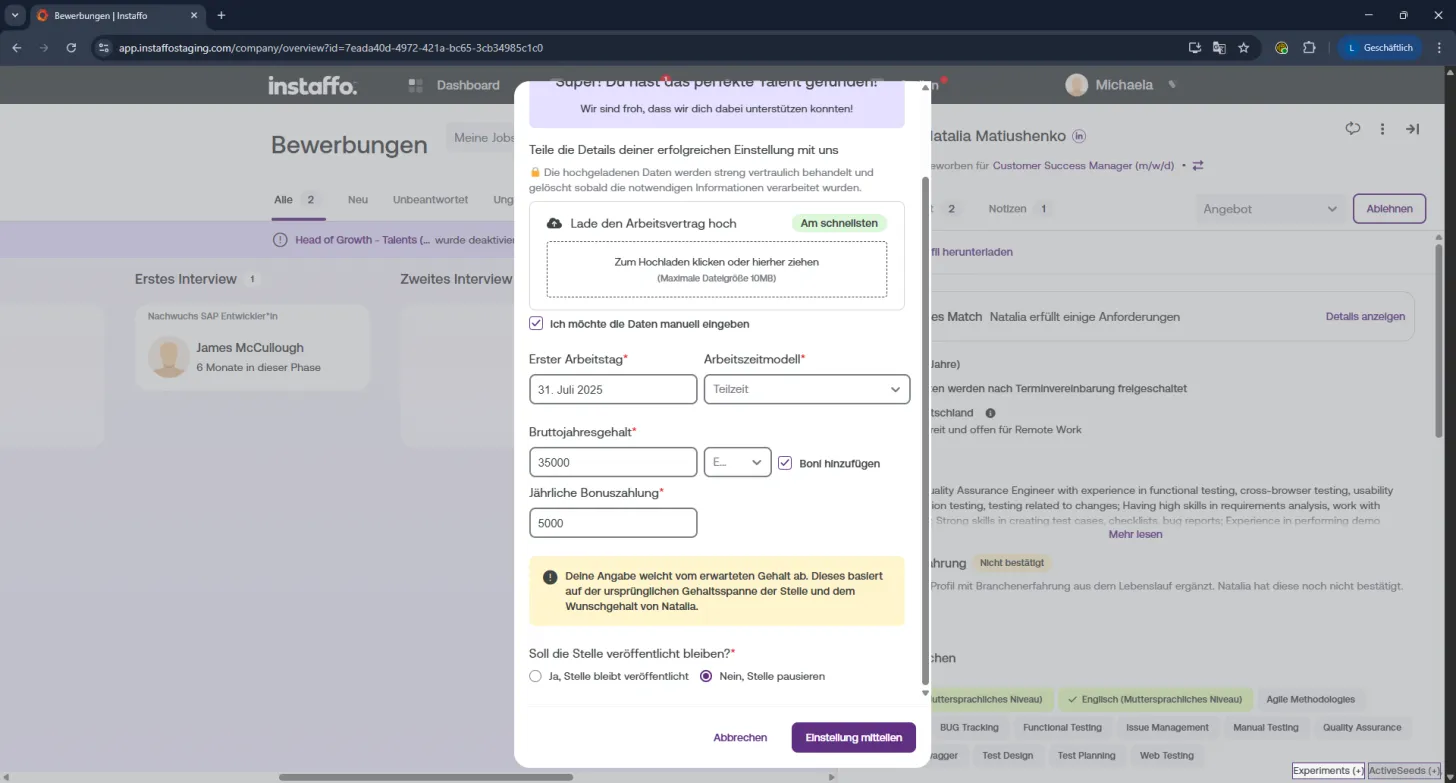The width and height of the screenshot is (1456, 783).
Task: Toggle the 'Boni hinzufügen' checkbox
Action: 785,463
